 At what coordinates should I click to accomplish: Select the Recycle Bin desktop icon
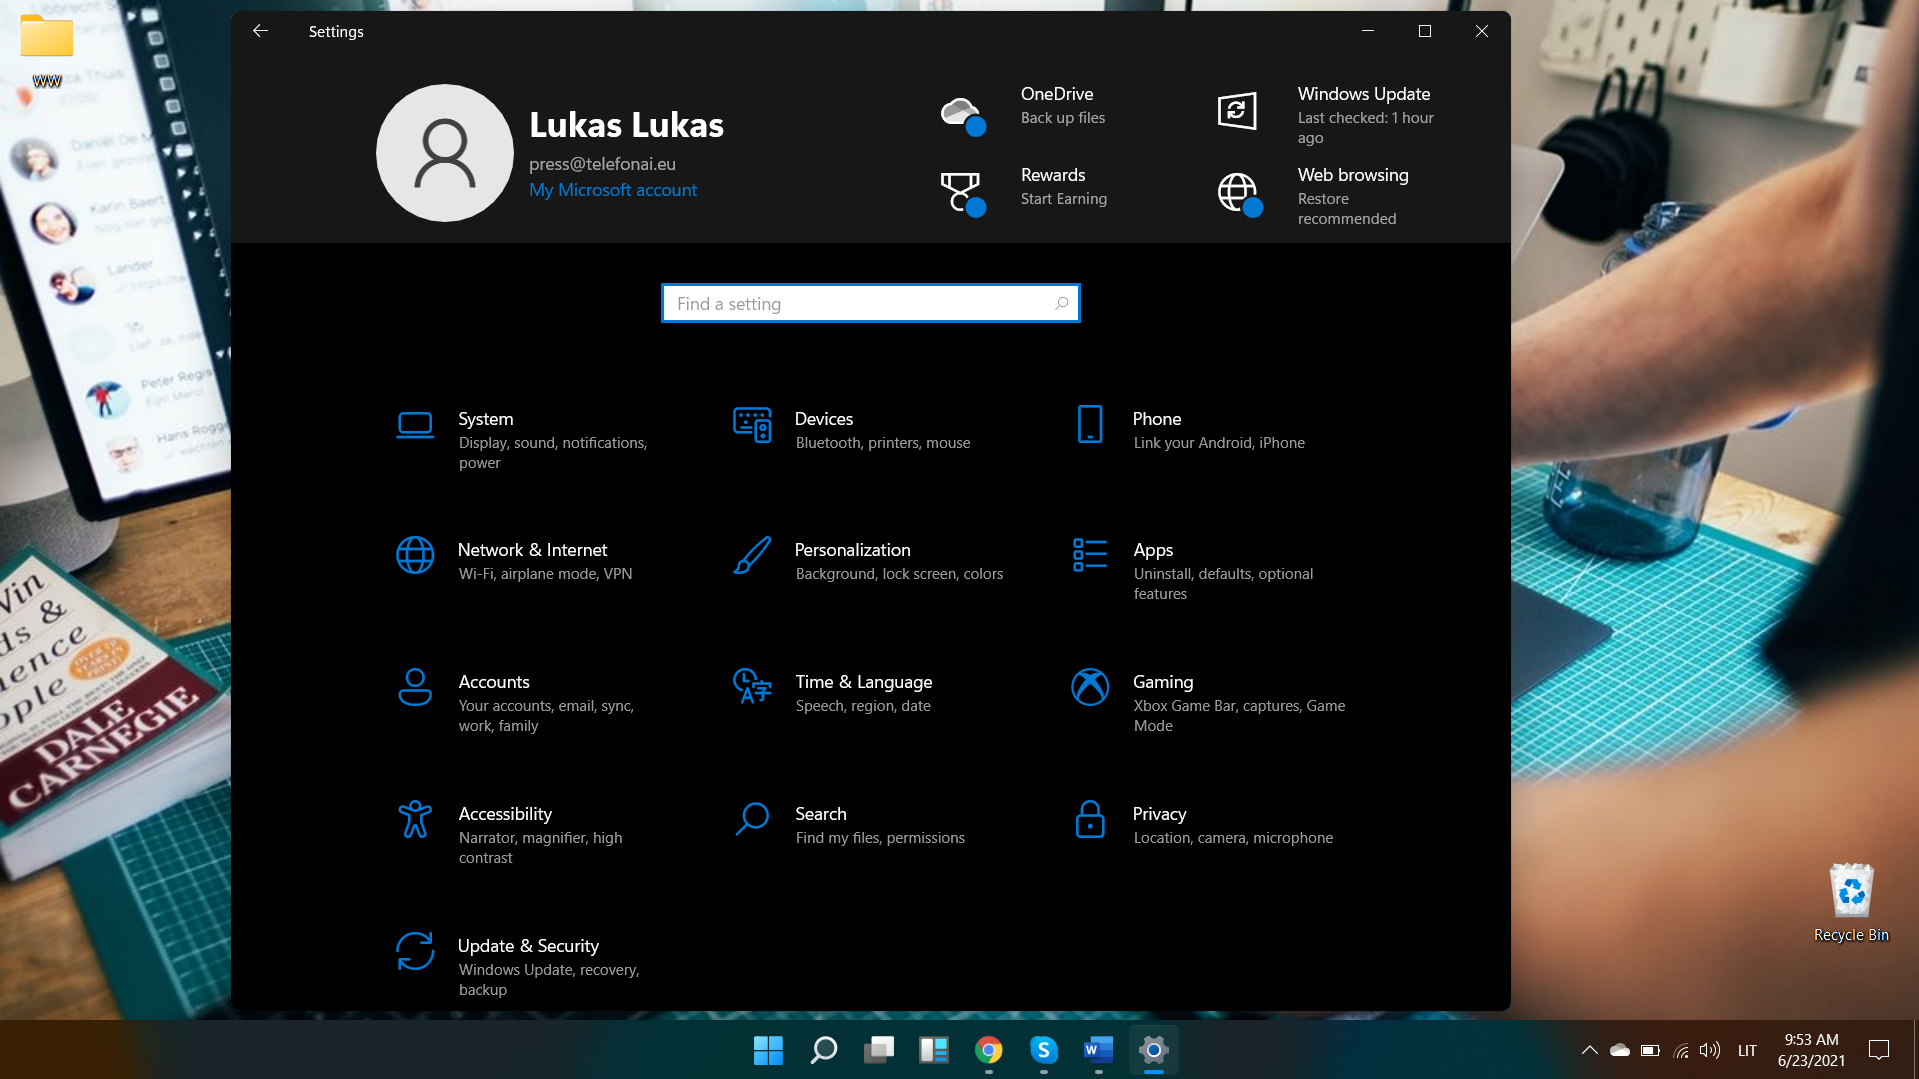coord(1851,902)
